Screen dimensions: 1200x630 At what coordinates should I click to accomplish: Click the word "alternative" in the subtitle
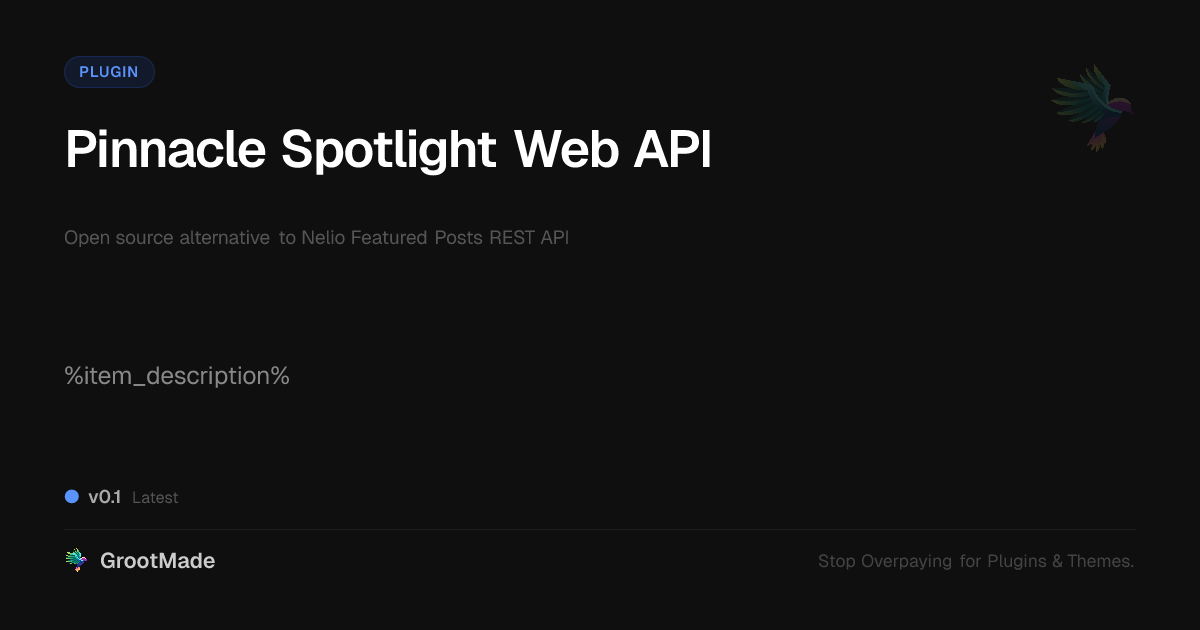click(224, 238)
